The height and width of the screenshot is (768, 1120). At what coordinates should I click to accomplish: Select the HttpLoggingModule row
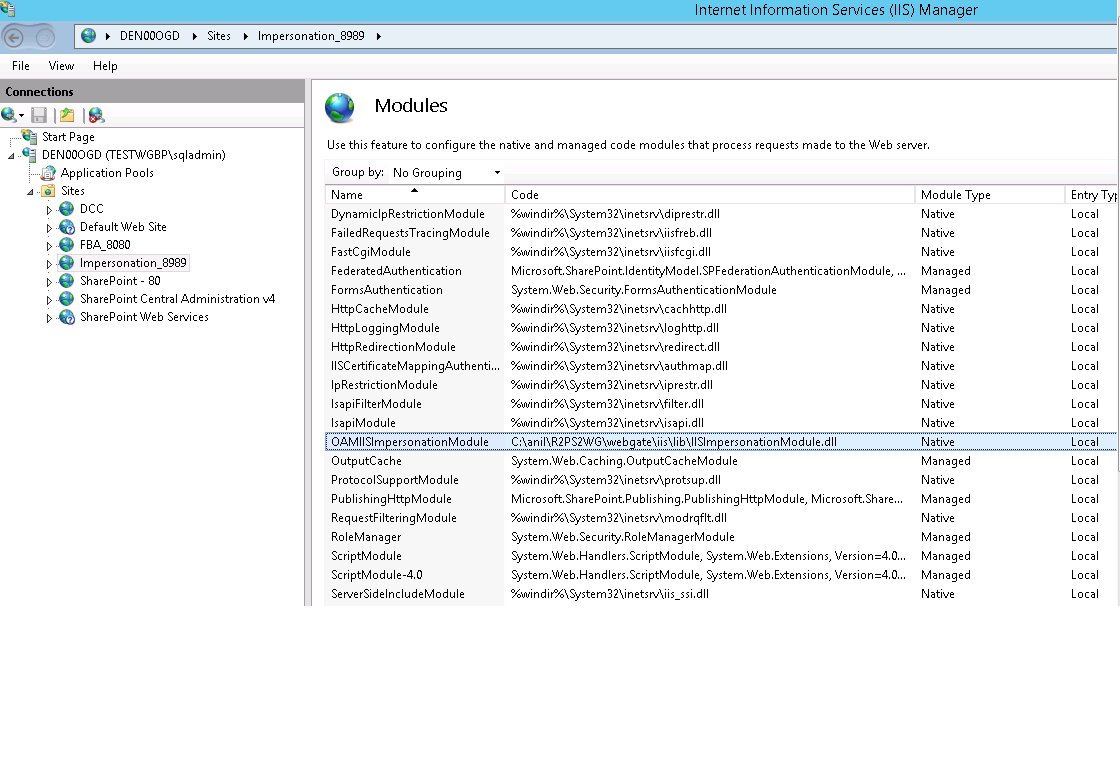[721, 328]
